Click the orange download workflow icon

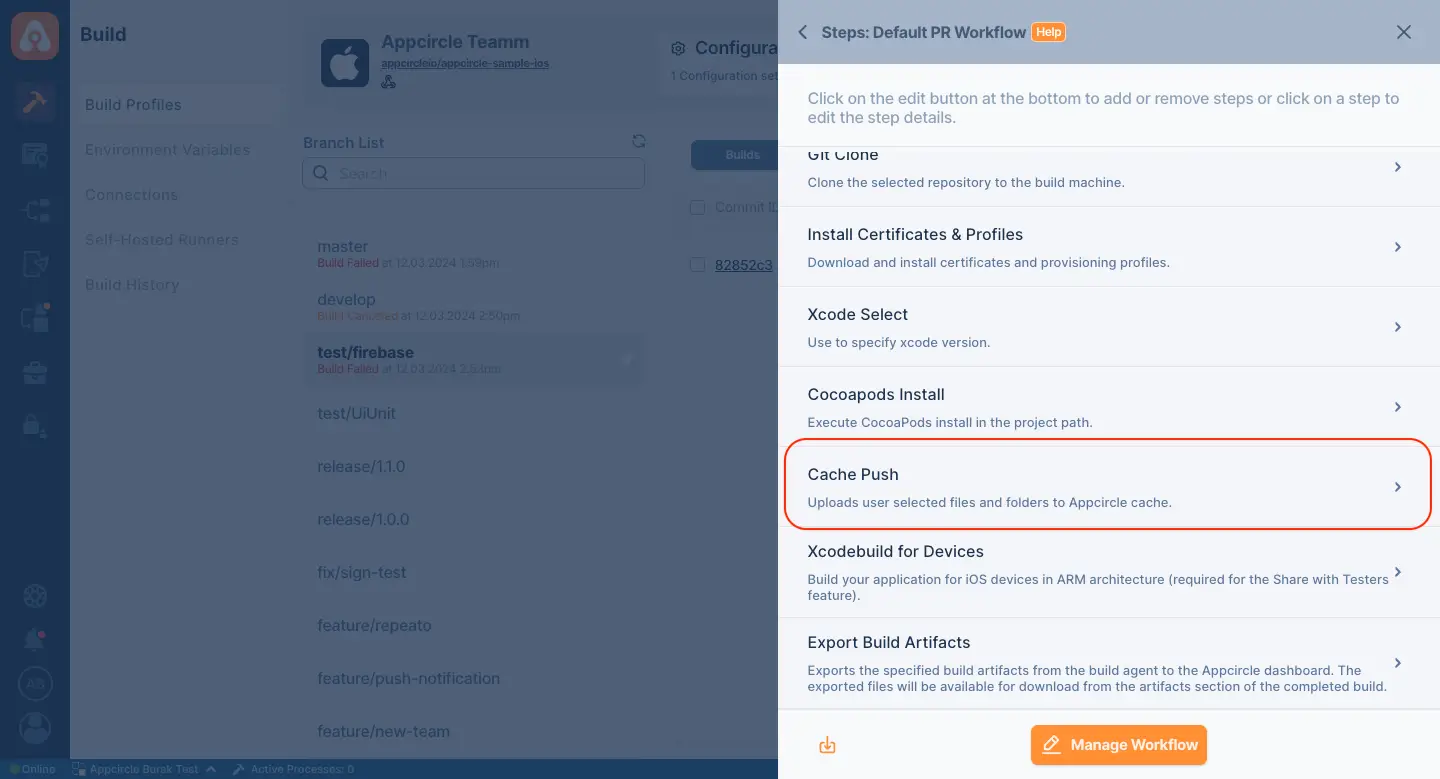827,745
